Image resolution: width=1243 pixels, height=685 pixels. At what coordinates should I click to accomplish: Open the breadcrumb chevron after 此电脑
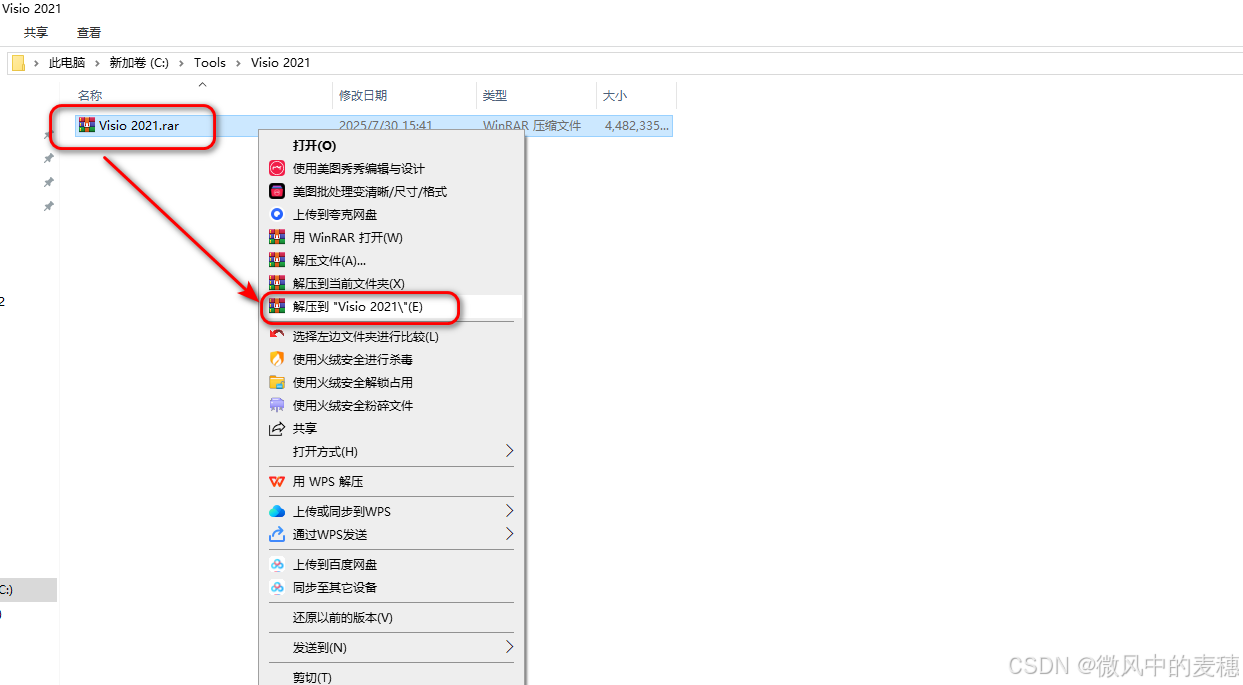98,62
